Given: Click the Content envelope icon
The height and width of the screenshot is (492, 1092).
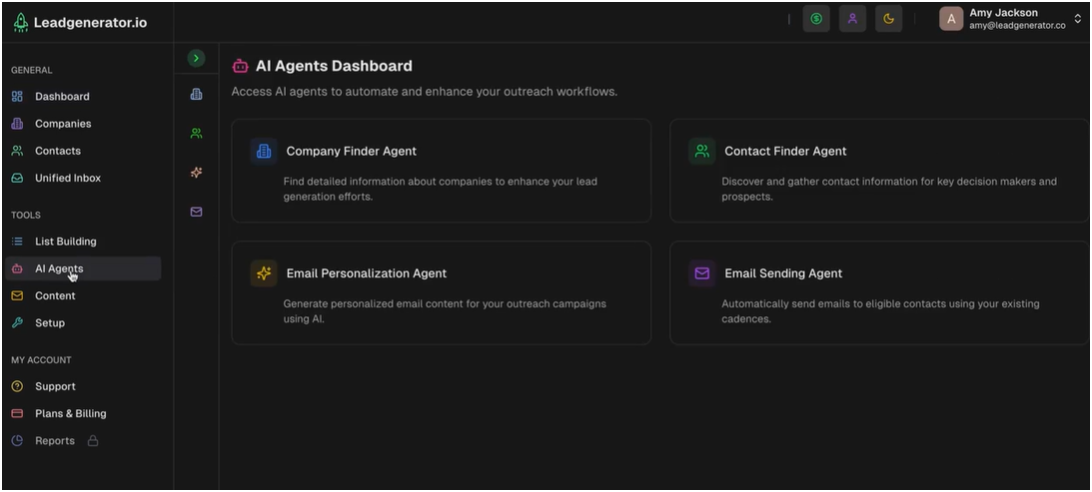Looking at the screenshot, I should coord(17,295).
